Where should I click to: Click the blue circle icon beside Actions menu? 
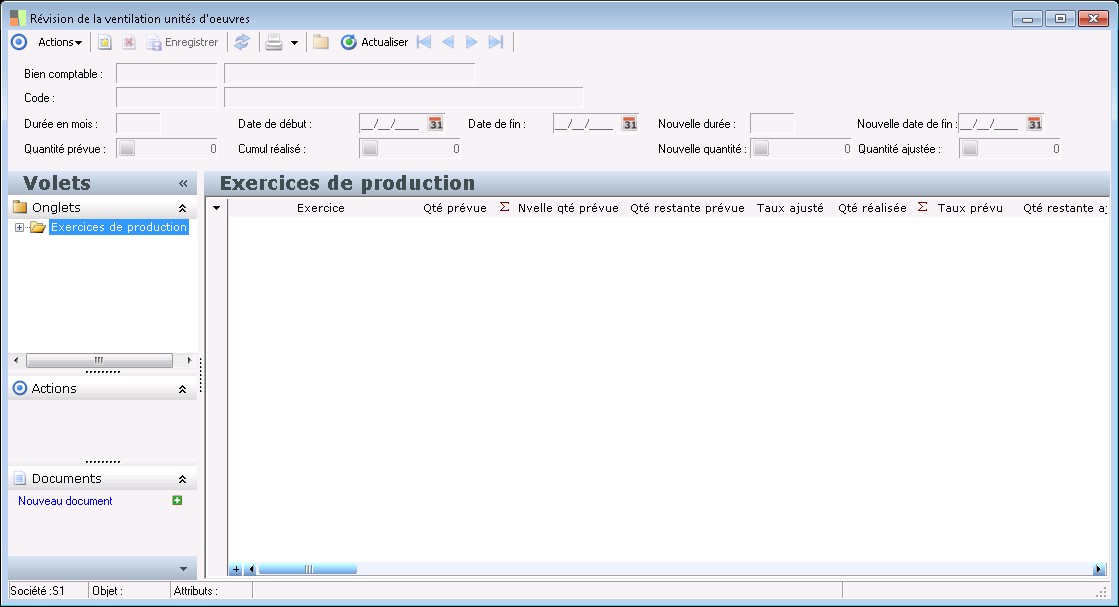(19, 42)
